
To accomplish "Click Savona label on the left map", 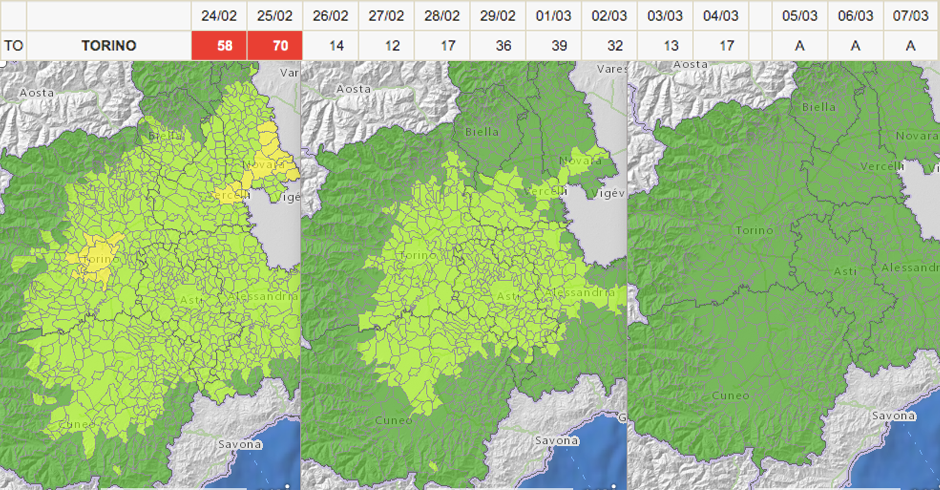I will pos(240,444).
